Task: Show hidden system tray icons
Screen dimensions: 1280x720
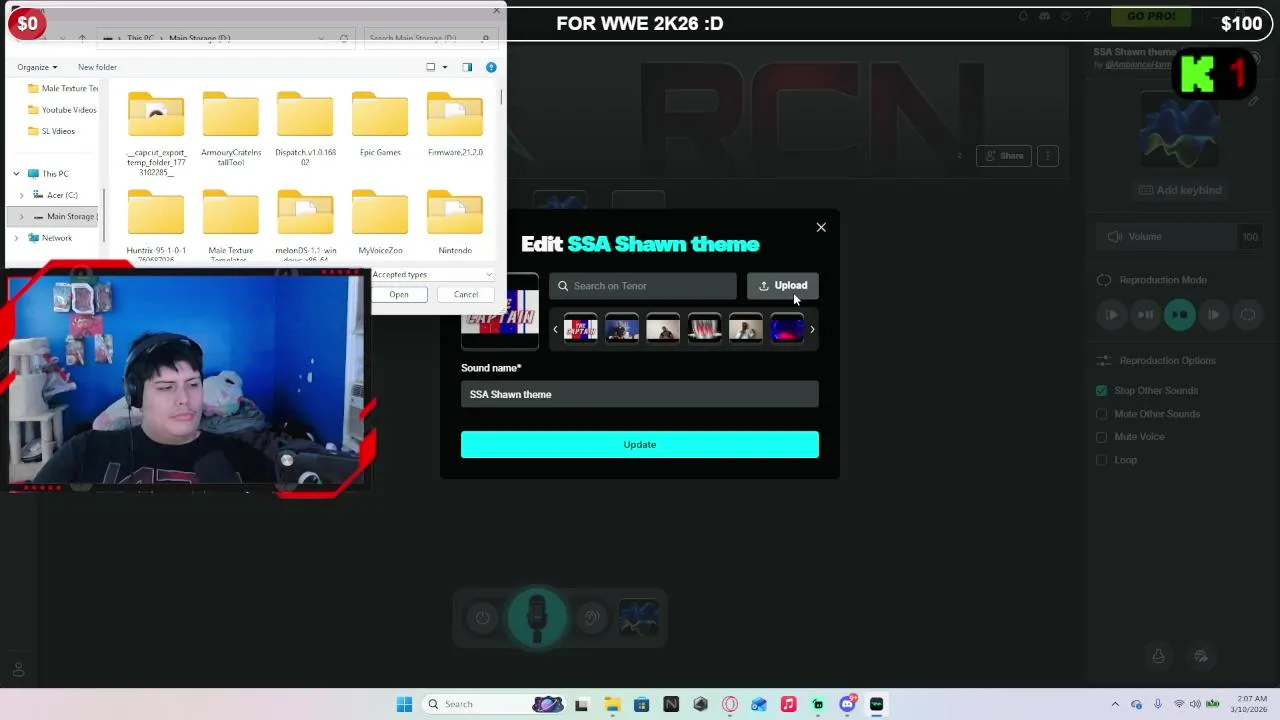Action: coord(1115,704)
